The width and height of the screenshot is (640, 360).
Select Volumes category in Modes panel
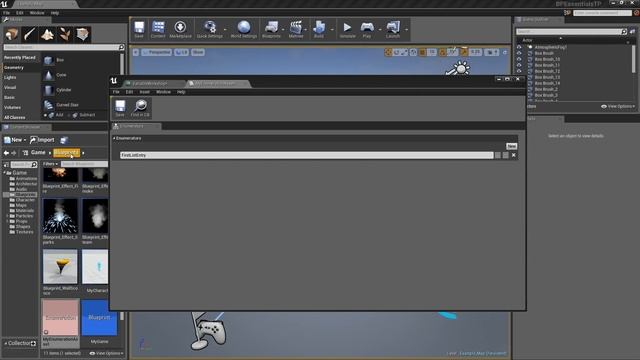(x=12, y=108)
